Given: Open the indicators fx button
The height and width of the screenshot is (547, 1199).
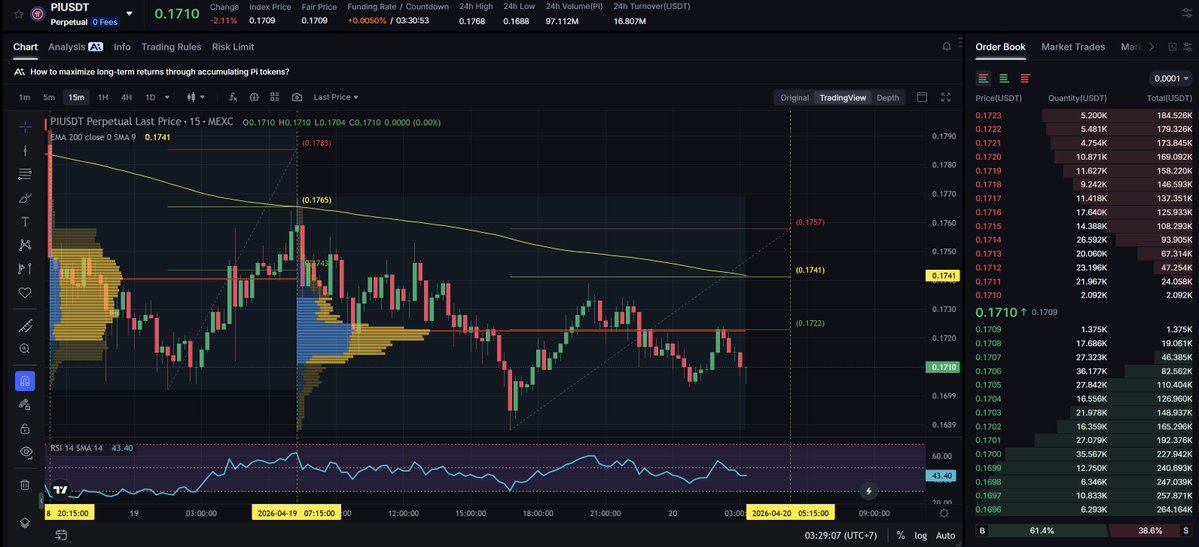Looking at the screenshot, I should (233, 97).
